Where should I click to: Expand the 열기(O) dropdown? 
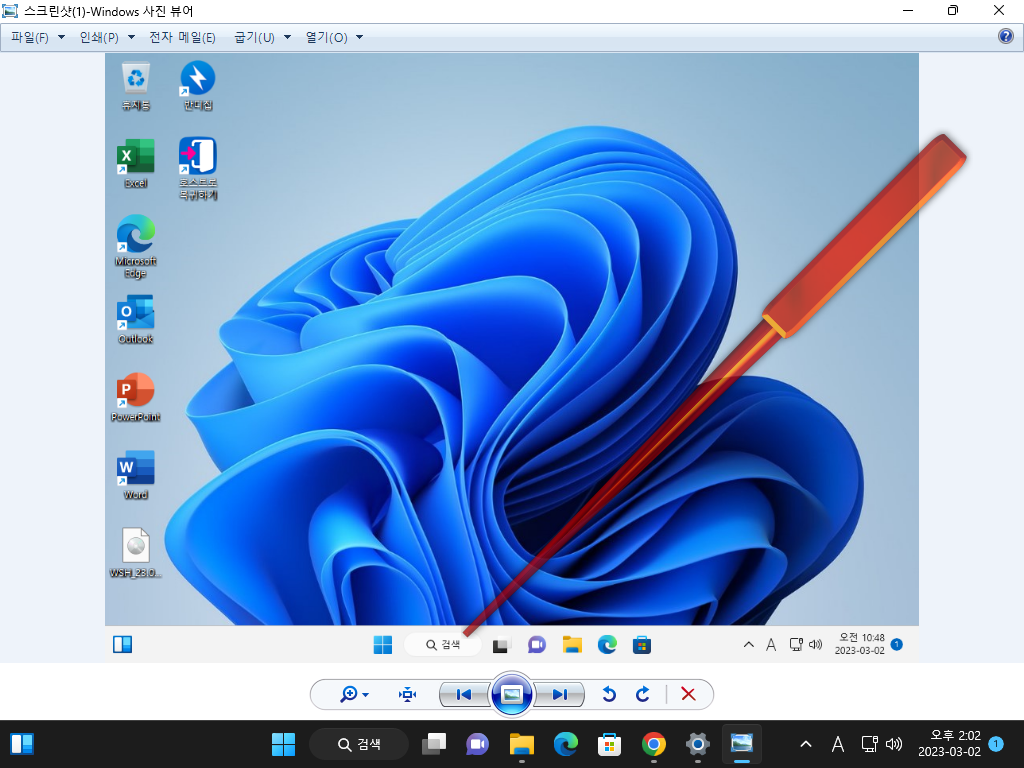pyautogui.click(x=334, y=37)
